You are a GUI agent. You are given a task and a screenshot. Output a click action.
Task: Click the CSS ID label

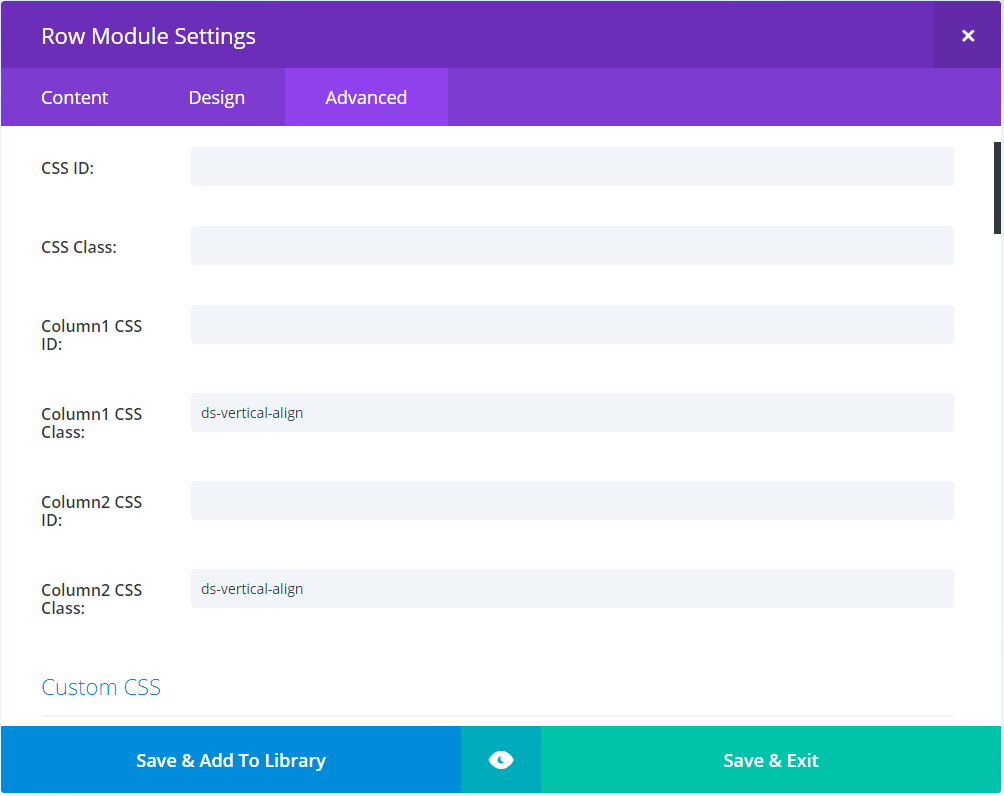pyautogui.click(x=66, y=167)
